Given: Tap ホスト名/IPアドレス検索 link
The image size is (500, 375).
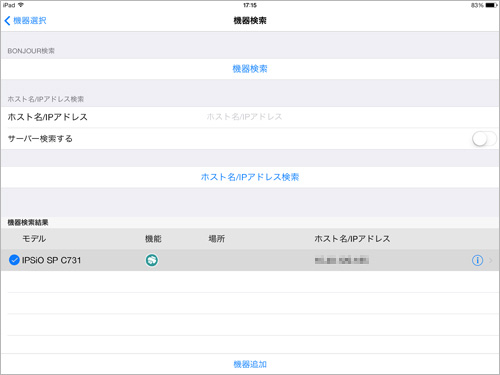Looking at the screenshot, I should click(x=250, y=177).
